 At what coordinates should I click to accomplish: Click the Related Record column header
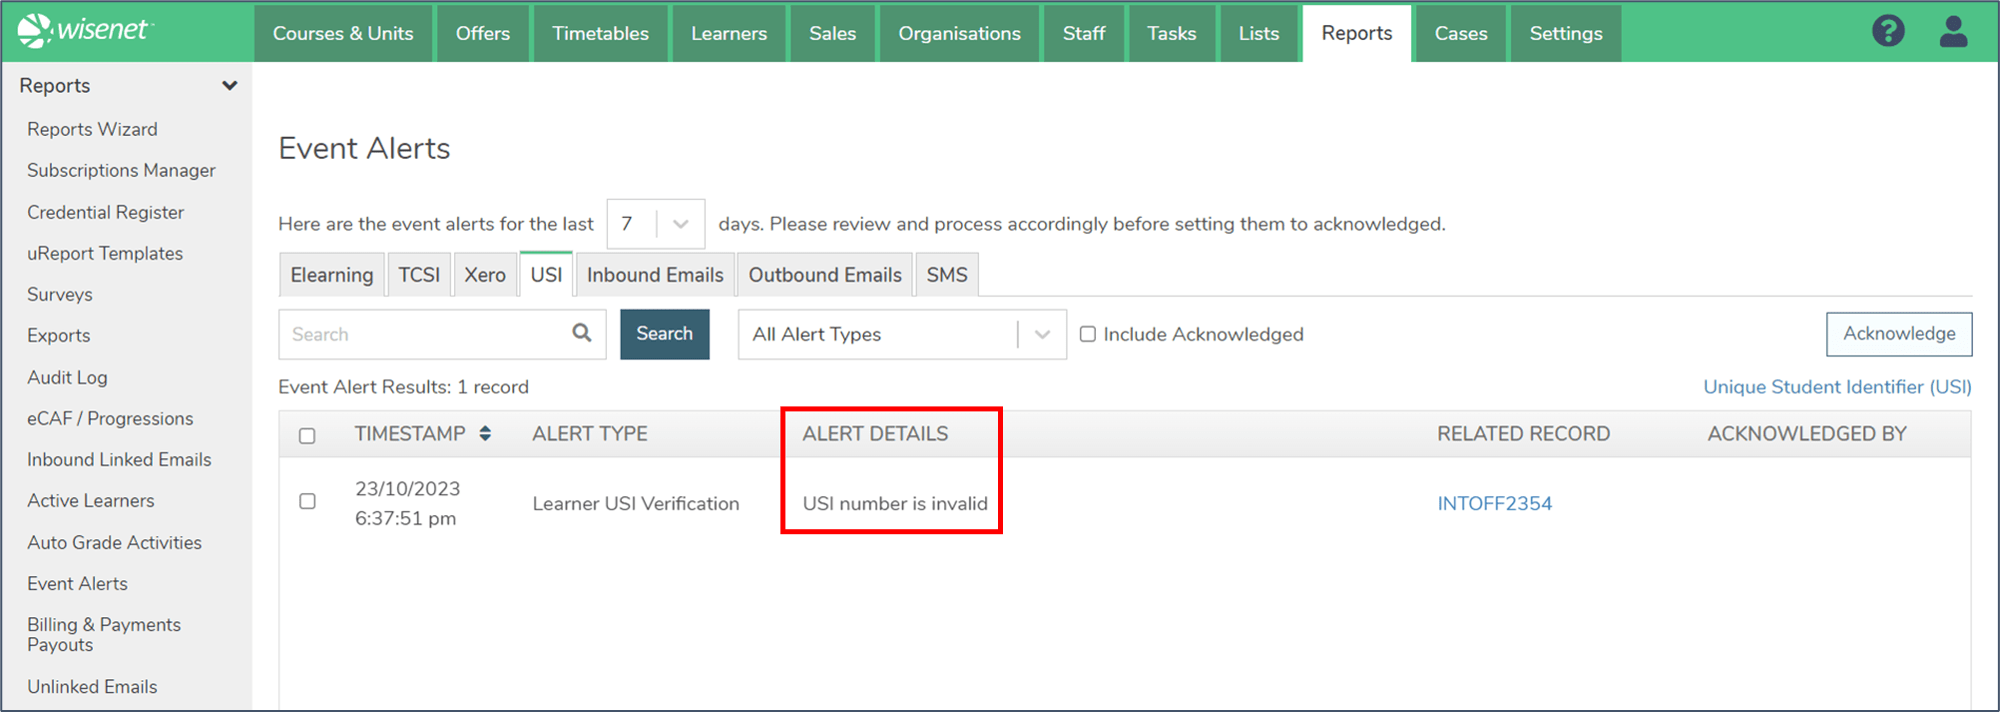point(1523,433)
